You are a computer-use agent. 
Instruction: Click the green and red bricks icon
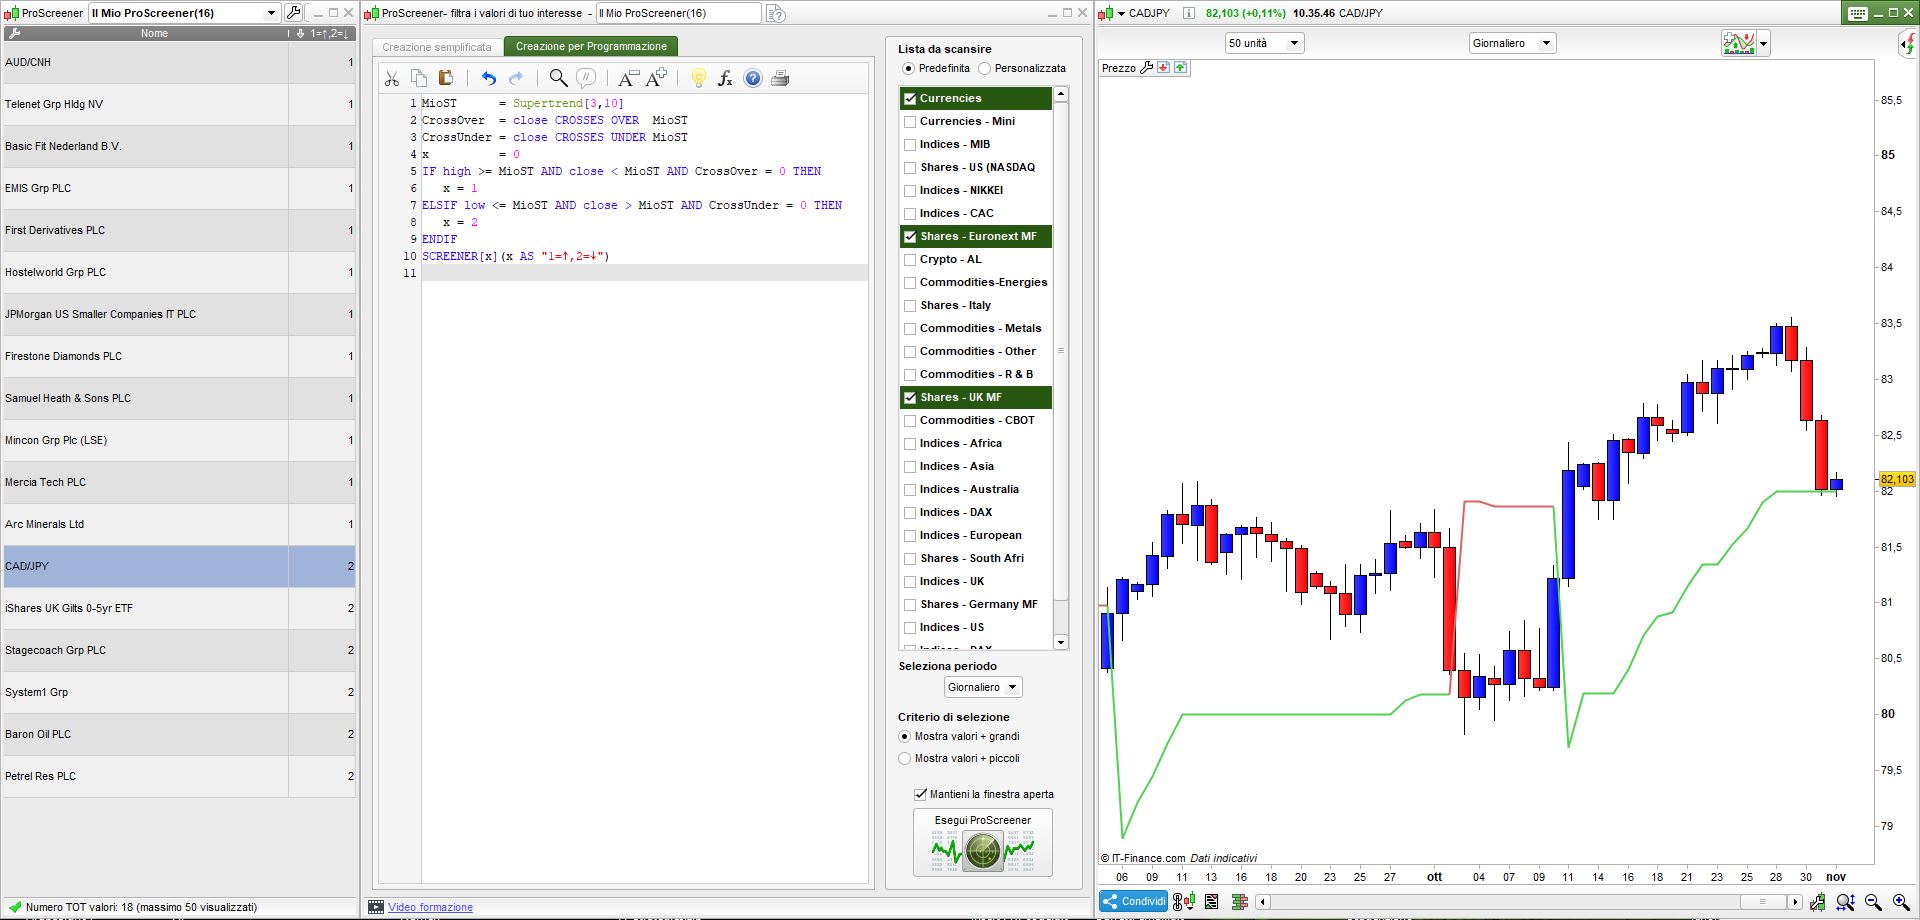(x=1240, y=902)
